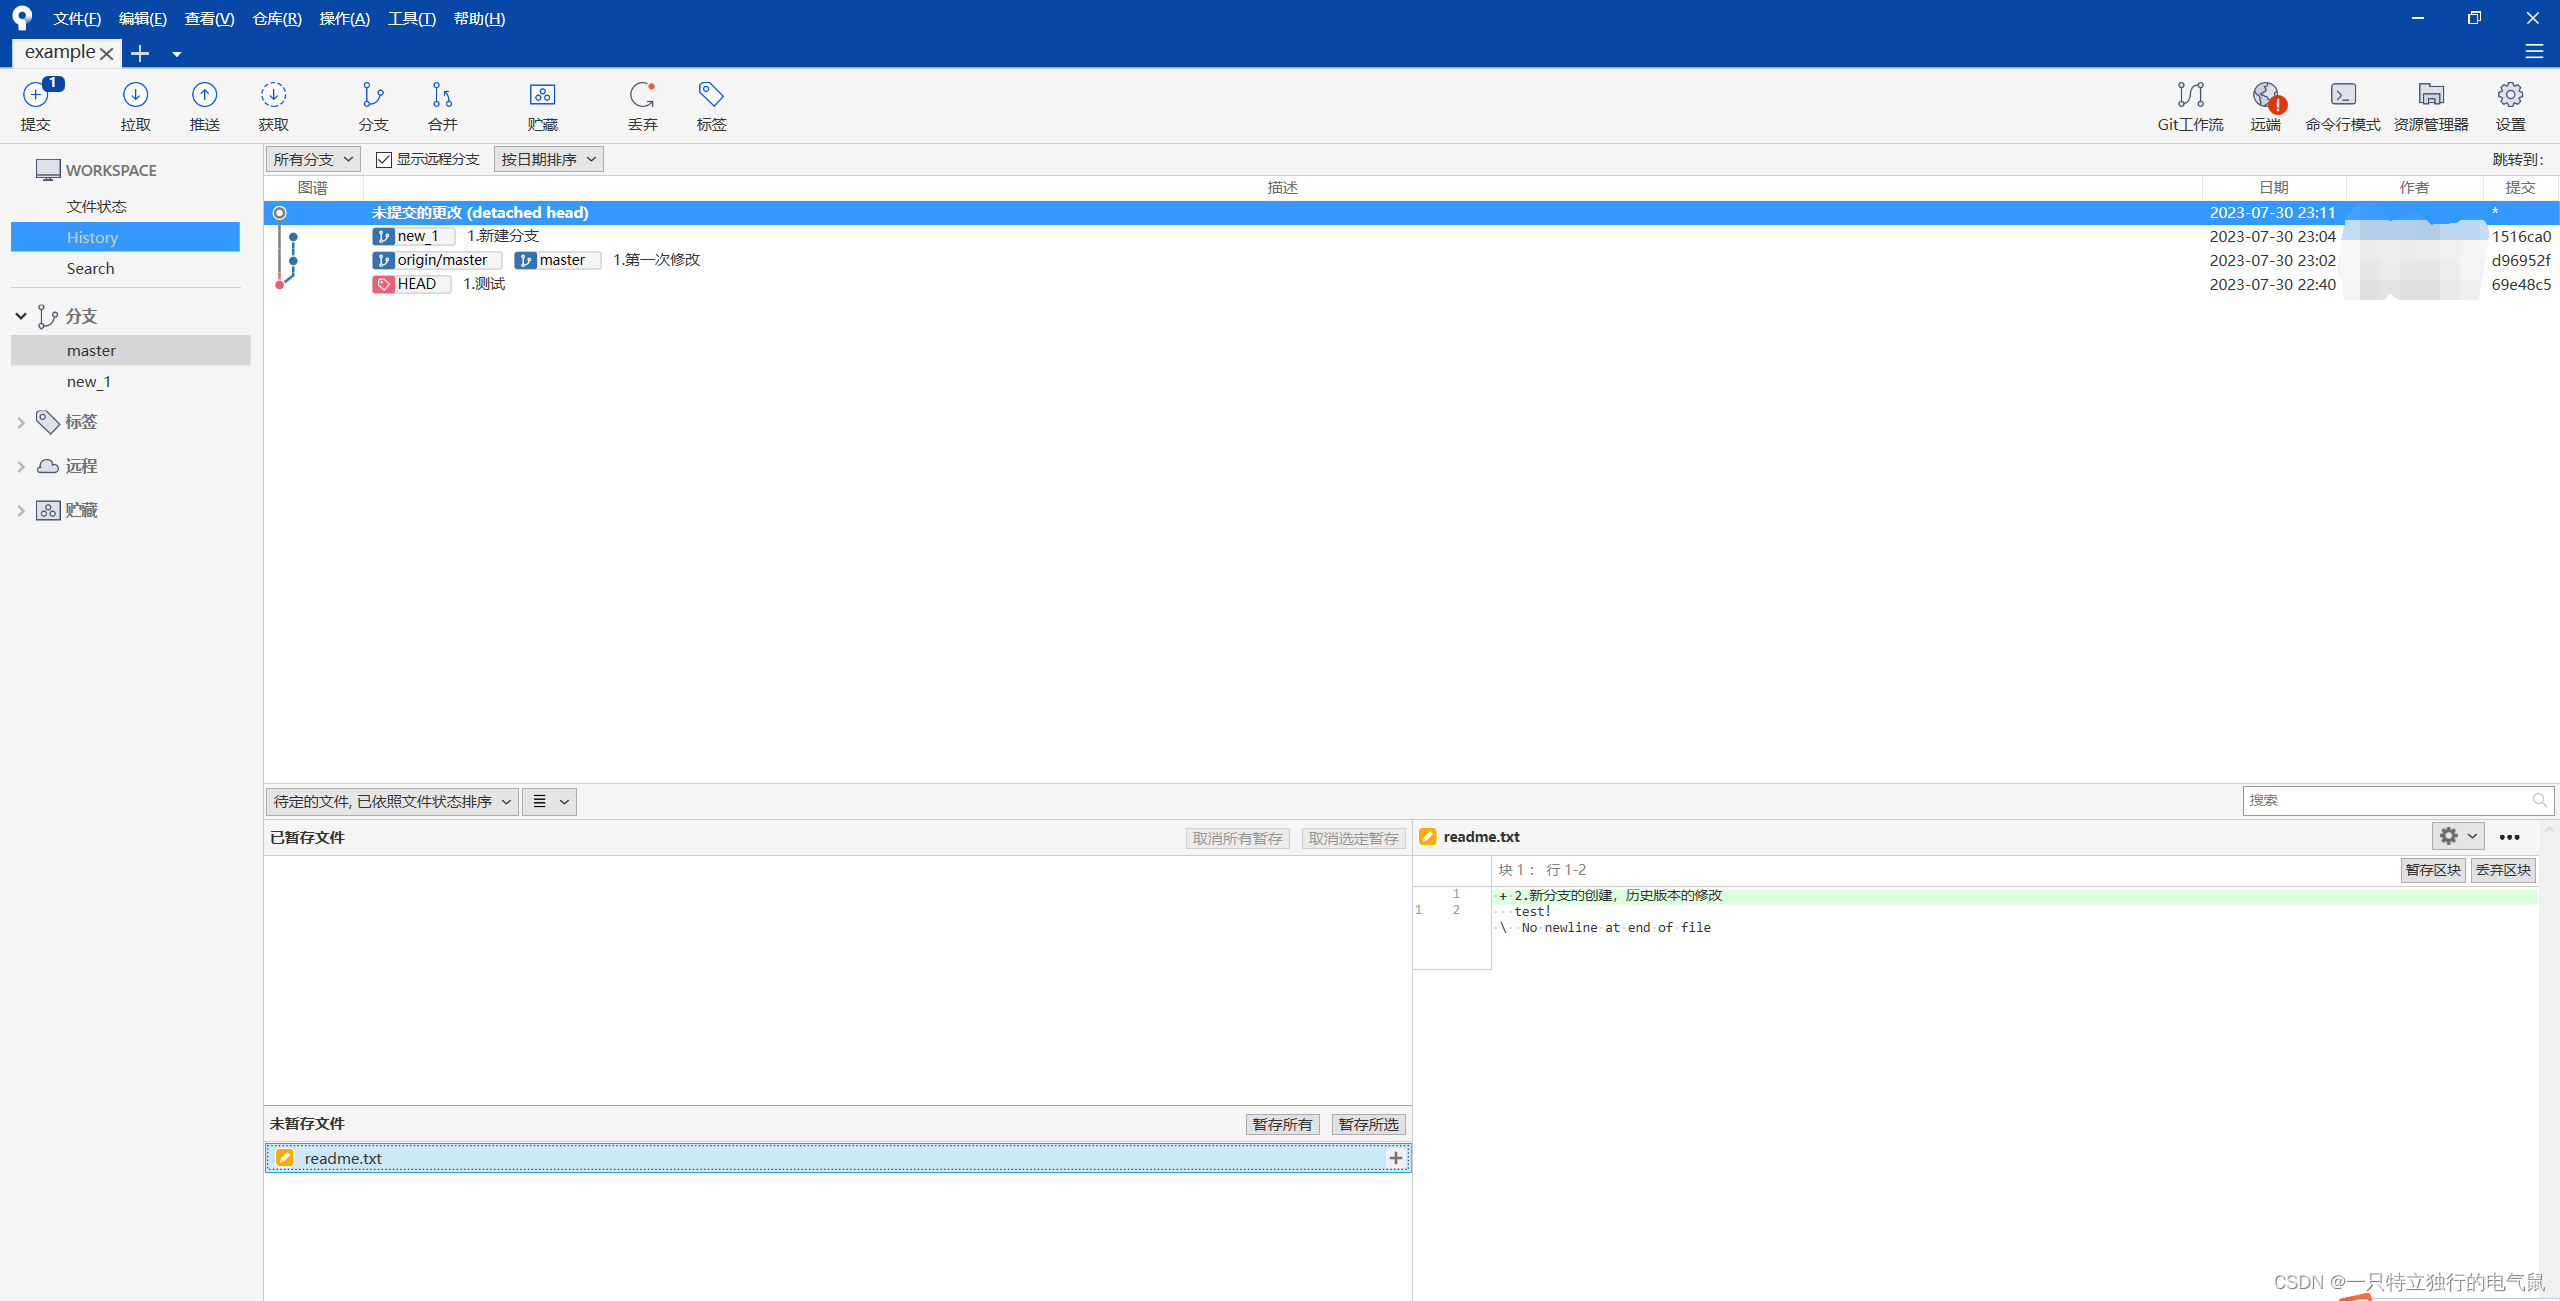Open the diff gear options dropdown

2458,836
